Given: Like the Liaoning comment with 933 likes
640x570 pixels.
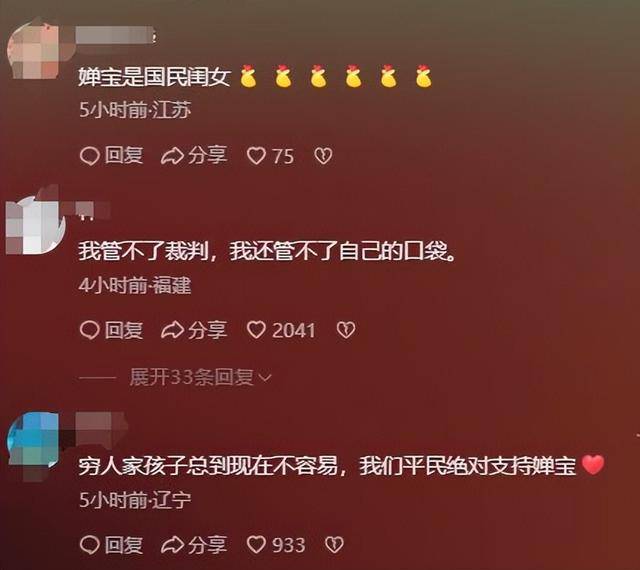Looking at the screenshot, I should (276, 545).
